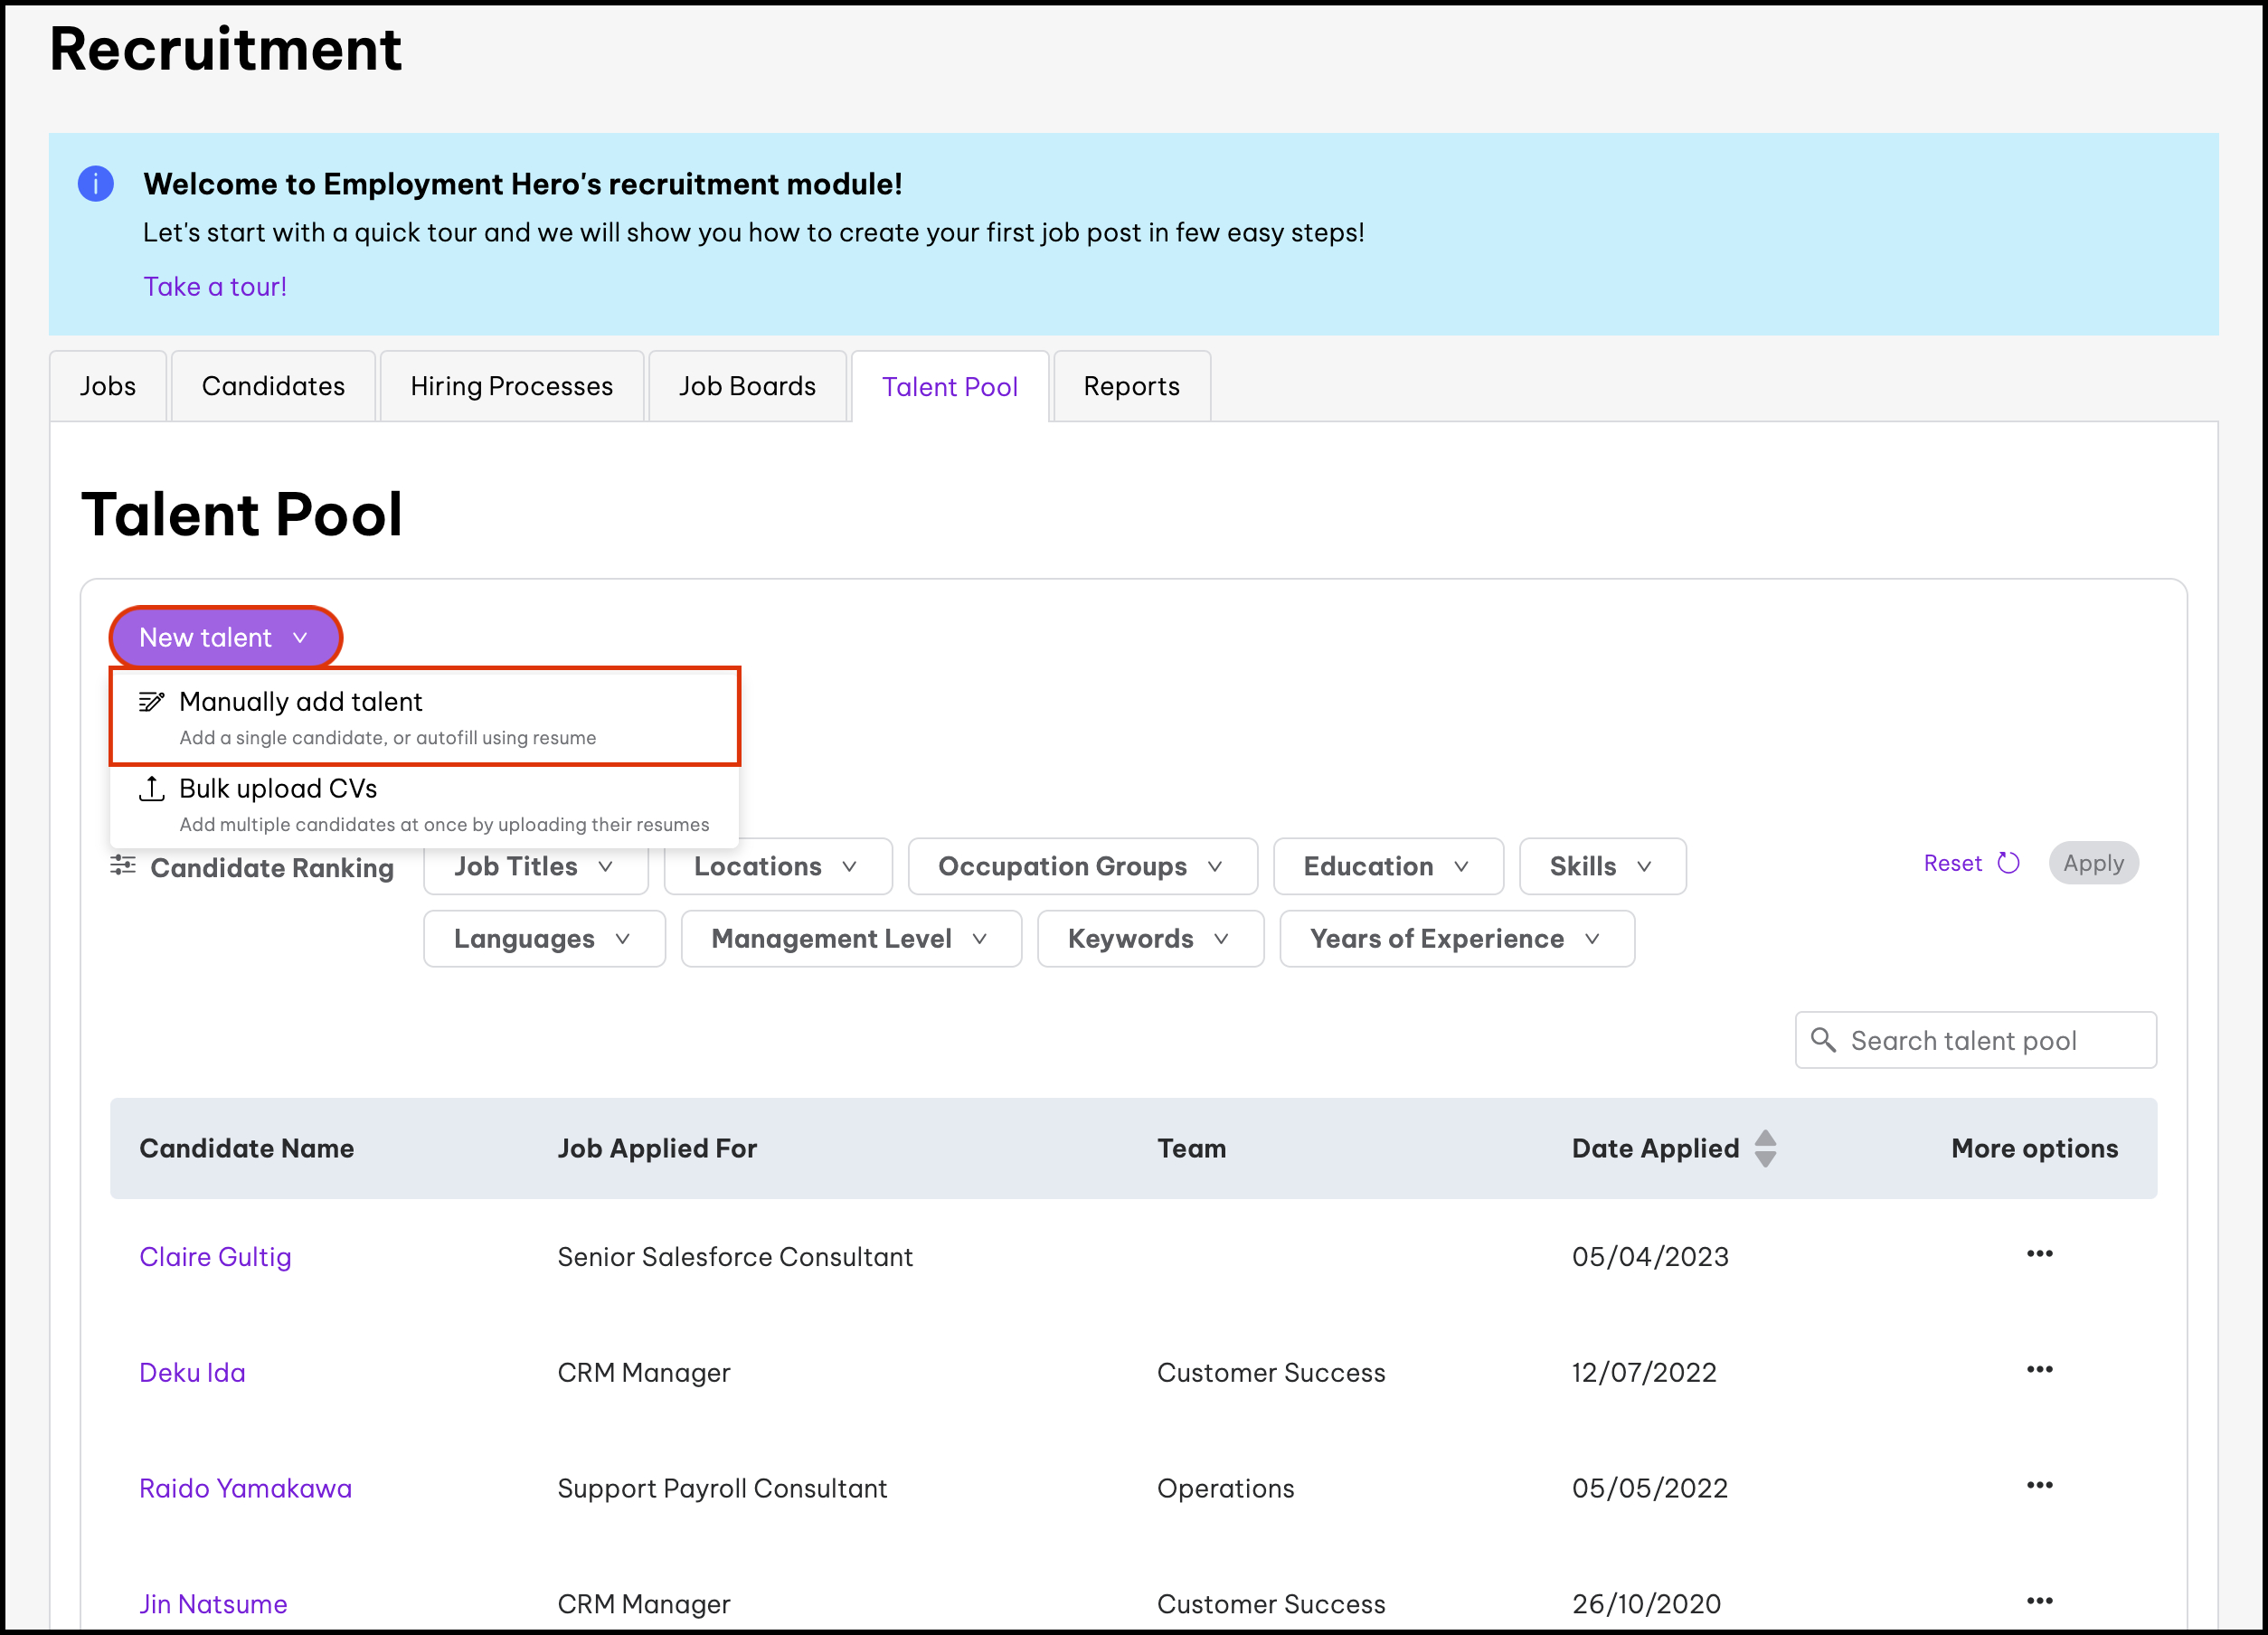Choose Manually add talent option
The image size is (2268, 1635).
click(x=424, y=717)
